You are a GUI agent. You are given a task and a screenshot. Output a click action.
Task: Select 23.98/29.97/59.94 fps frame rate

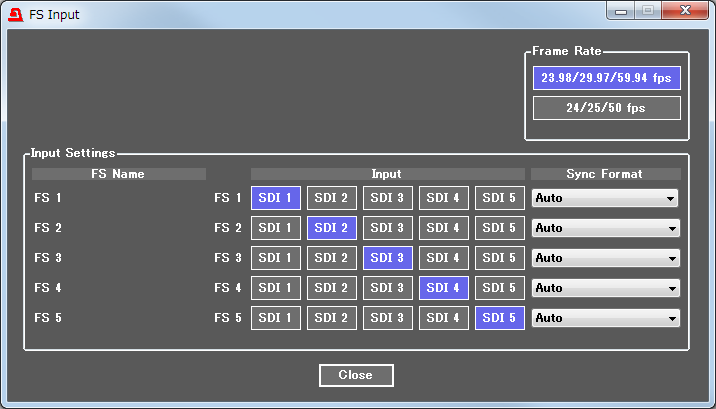(606, 78)
